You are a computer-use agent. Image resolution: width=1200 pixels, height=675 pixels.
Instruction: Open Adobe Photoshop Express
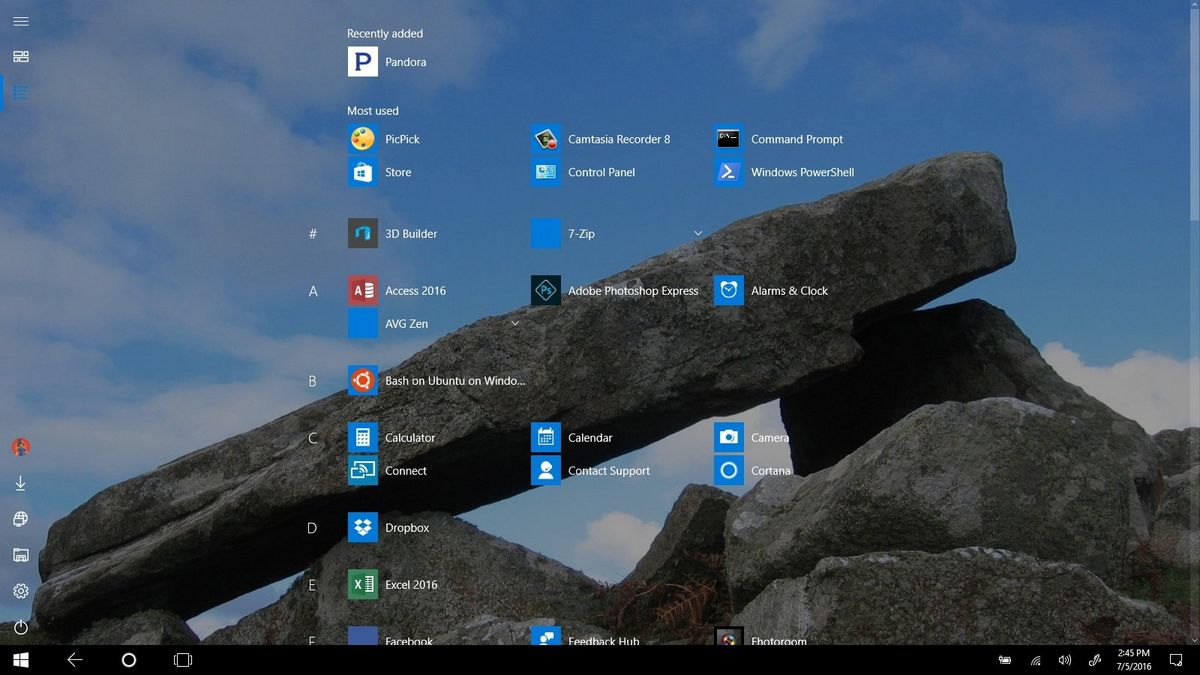632,290
